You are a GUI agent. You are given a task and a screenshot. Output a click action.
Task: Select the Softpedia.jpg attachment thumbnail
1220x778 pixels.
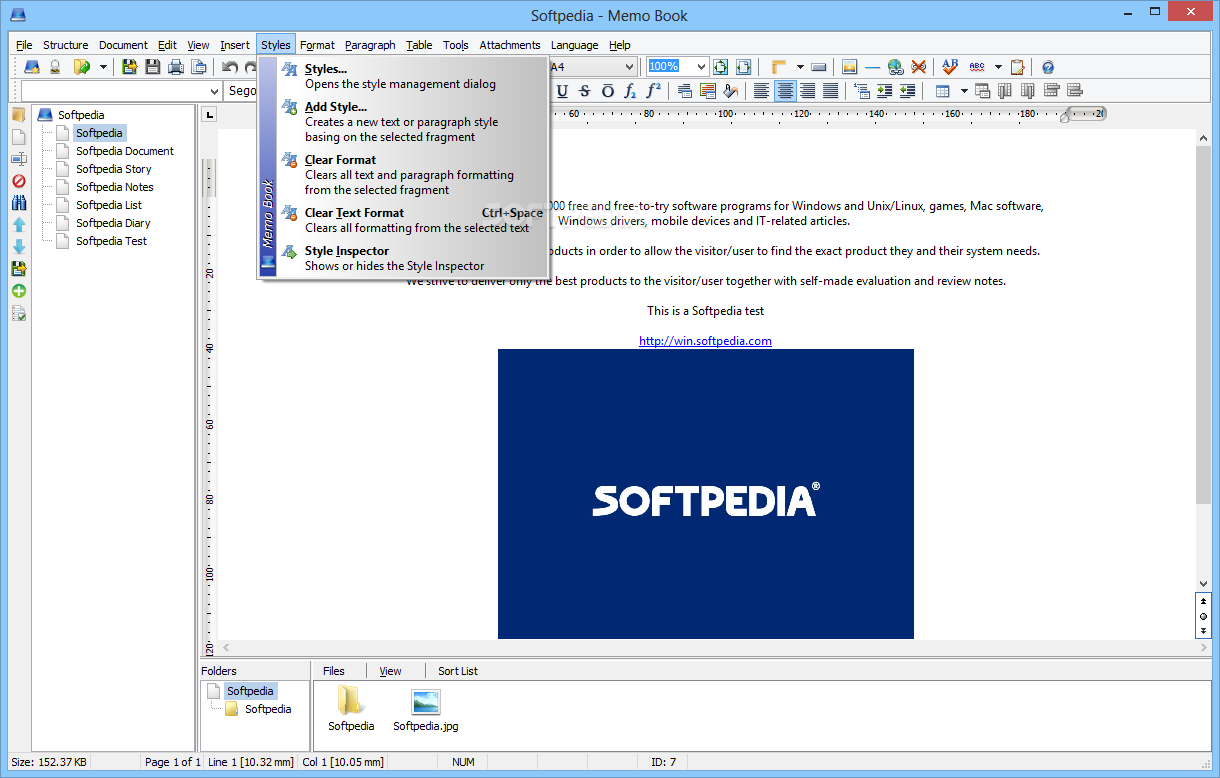[x=426, y=709]
